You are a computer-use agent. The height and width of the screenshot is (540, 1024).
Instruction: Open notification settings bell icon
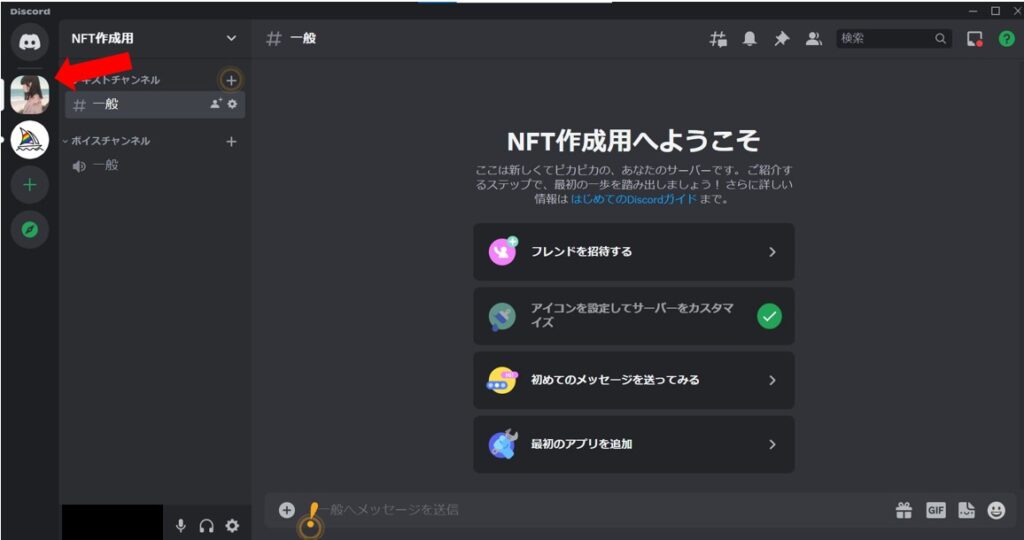[x=750, y=39]
